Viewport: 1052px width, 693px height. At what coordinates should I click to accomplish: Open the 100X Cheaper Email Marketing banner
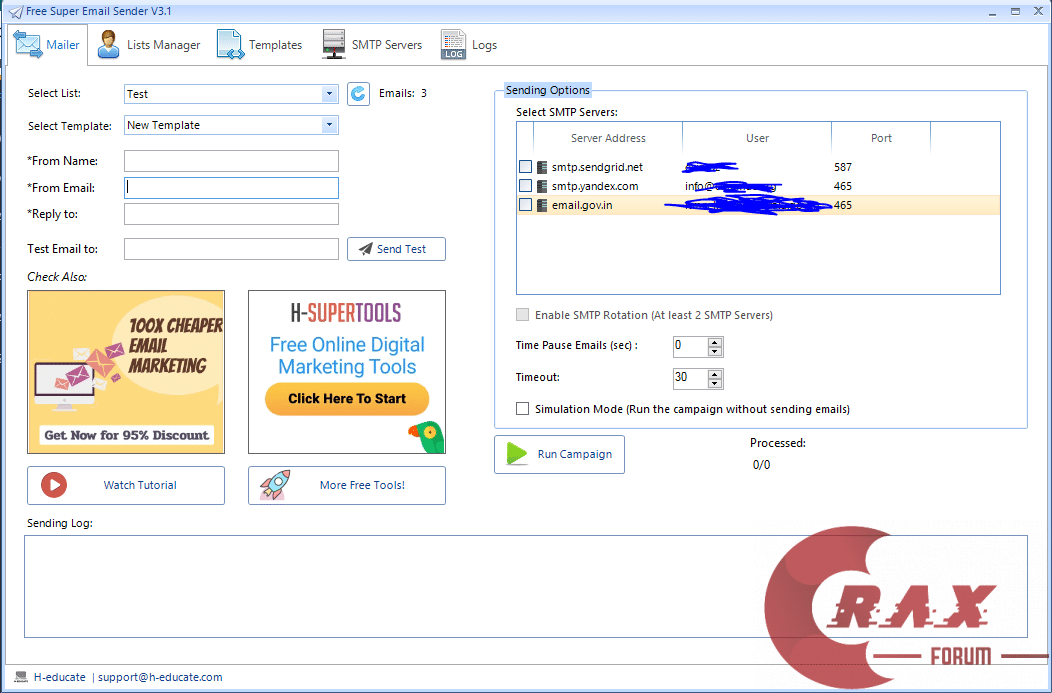click(x=126, y=372)
